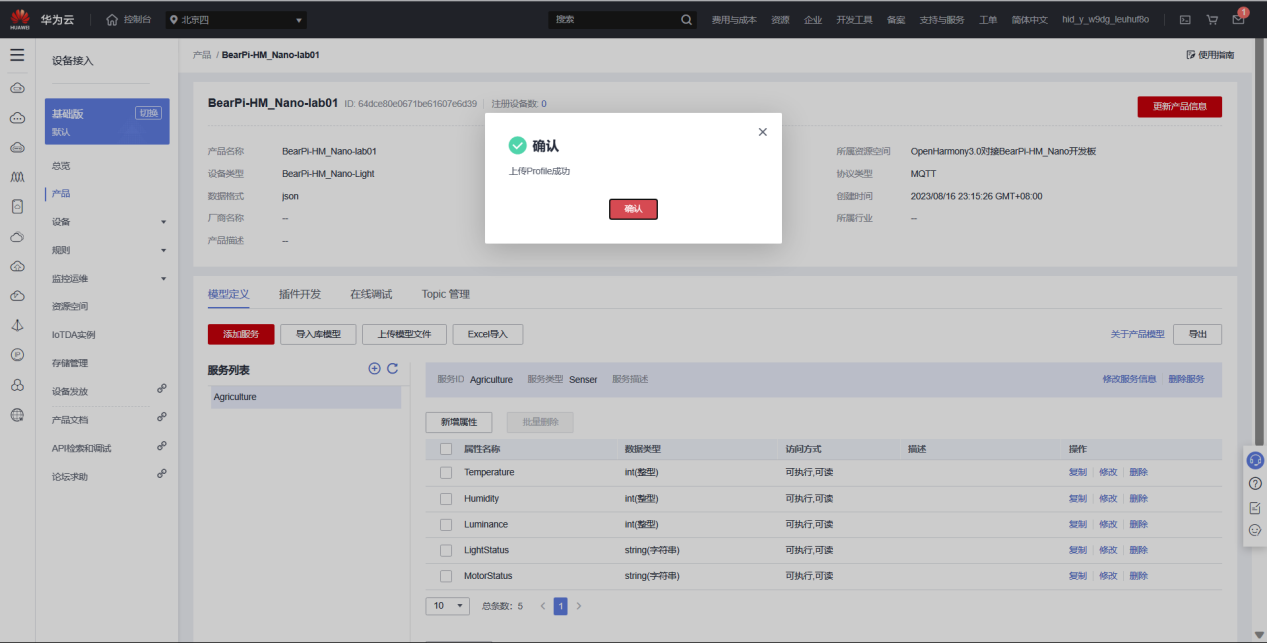Toggle the 切换 edition switch
This screenshot has height=643, width=1267.
(148, 113)
